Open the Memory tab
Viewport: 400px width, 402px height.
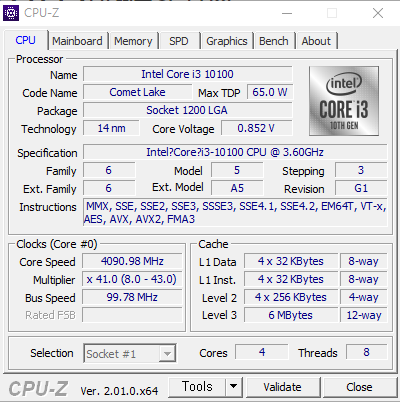[x=133, y=41]
